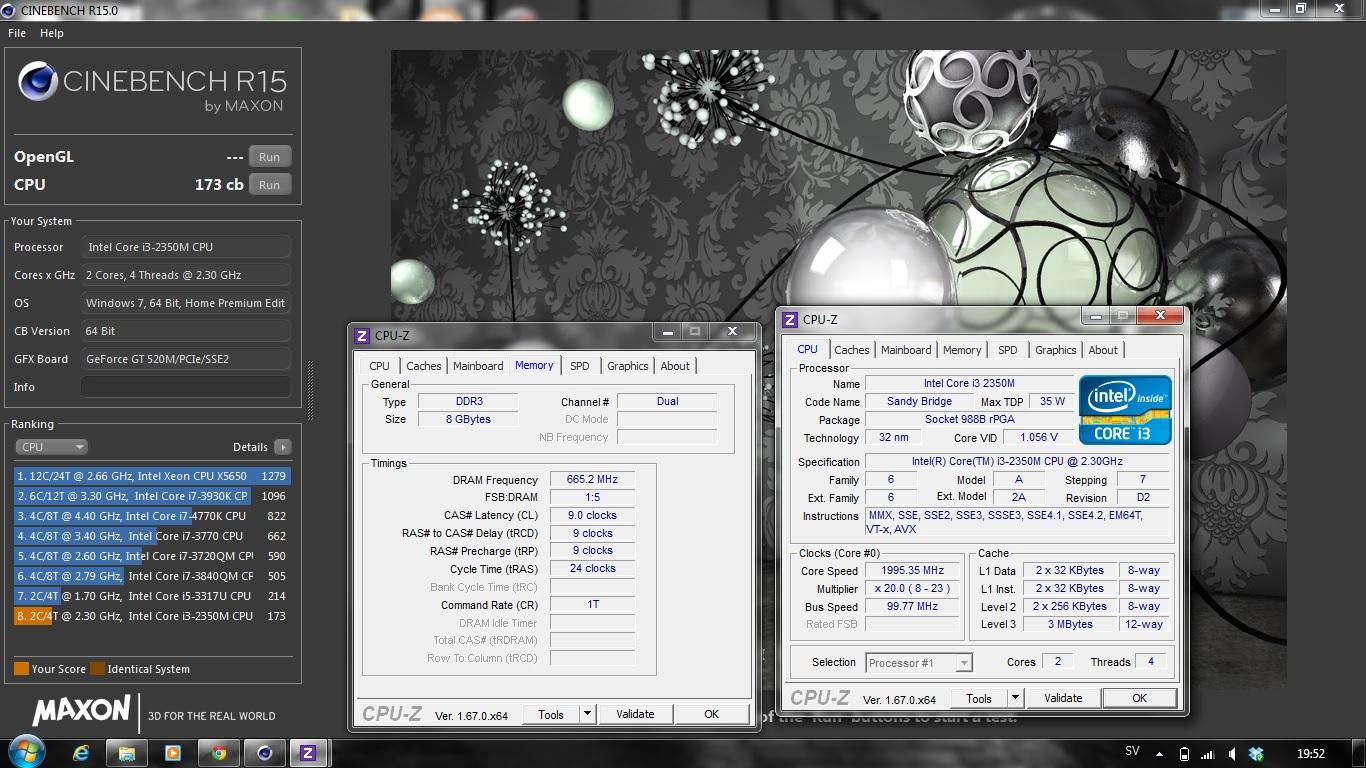
Task: Click Validate in Memory CPU-Z window
Action: [x=635, y=714]
